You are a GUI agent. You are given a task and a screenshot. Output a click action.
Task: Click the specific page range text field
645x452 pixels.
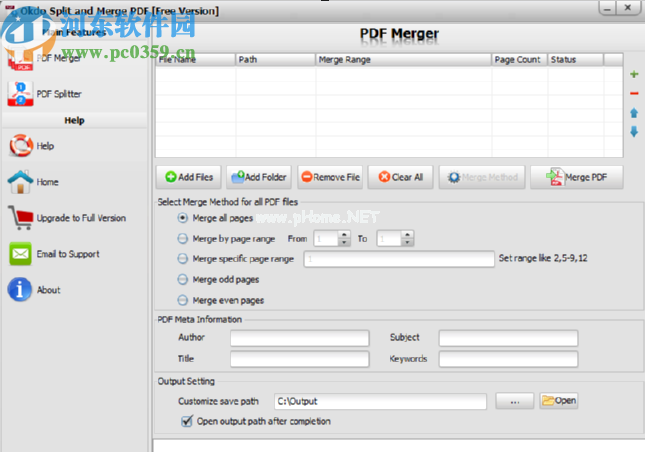(399, 259)
